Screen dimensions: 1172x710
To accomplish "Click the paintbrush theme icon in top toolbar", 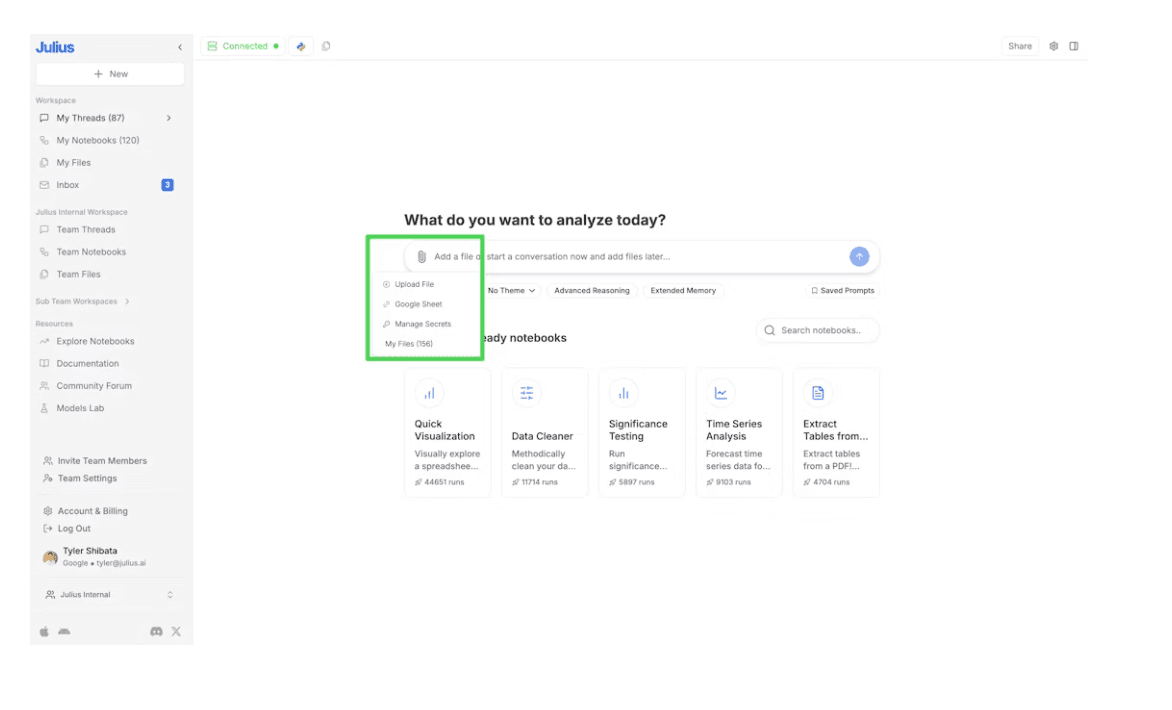I will (301, 45).
